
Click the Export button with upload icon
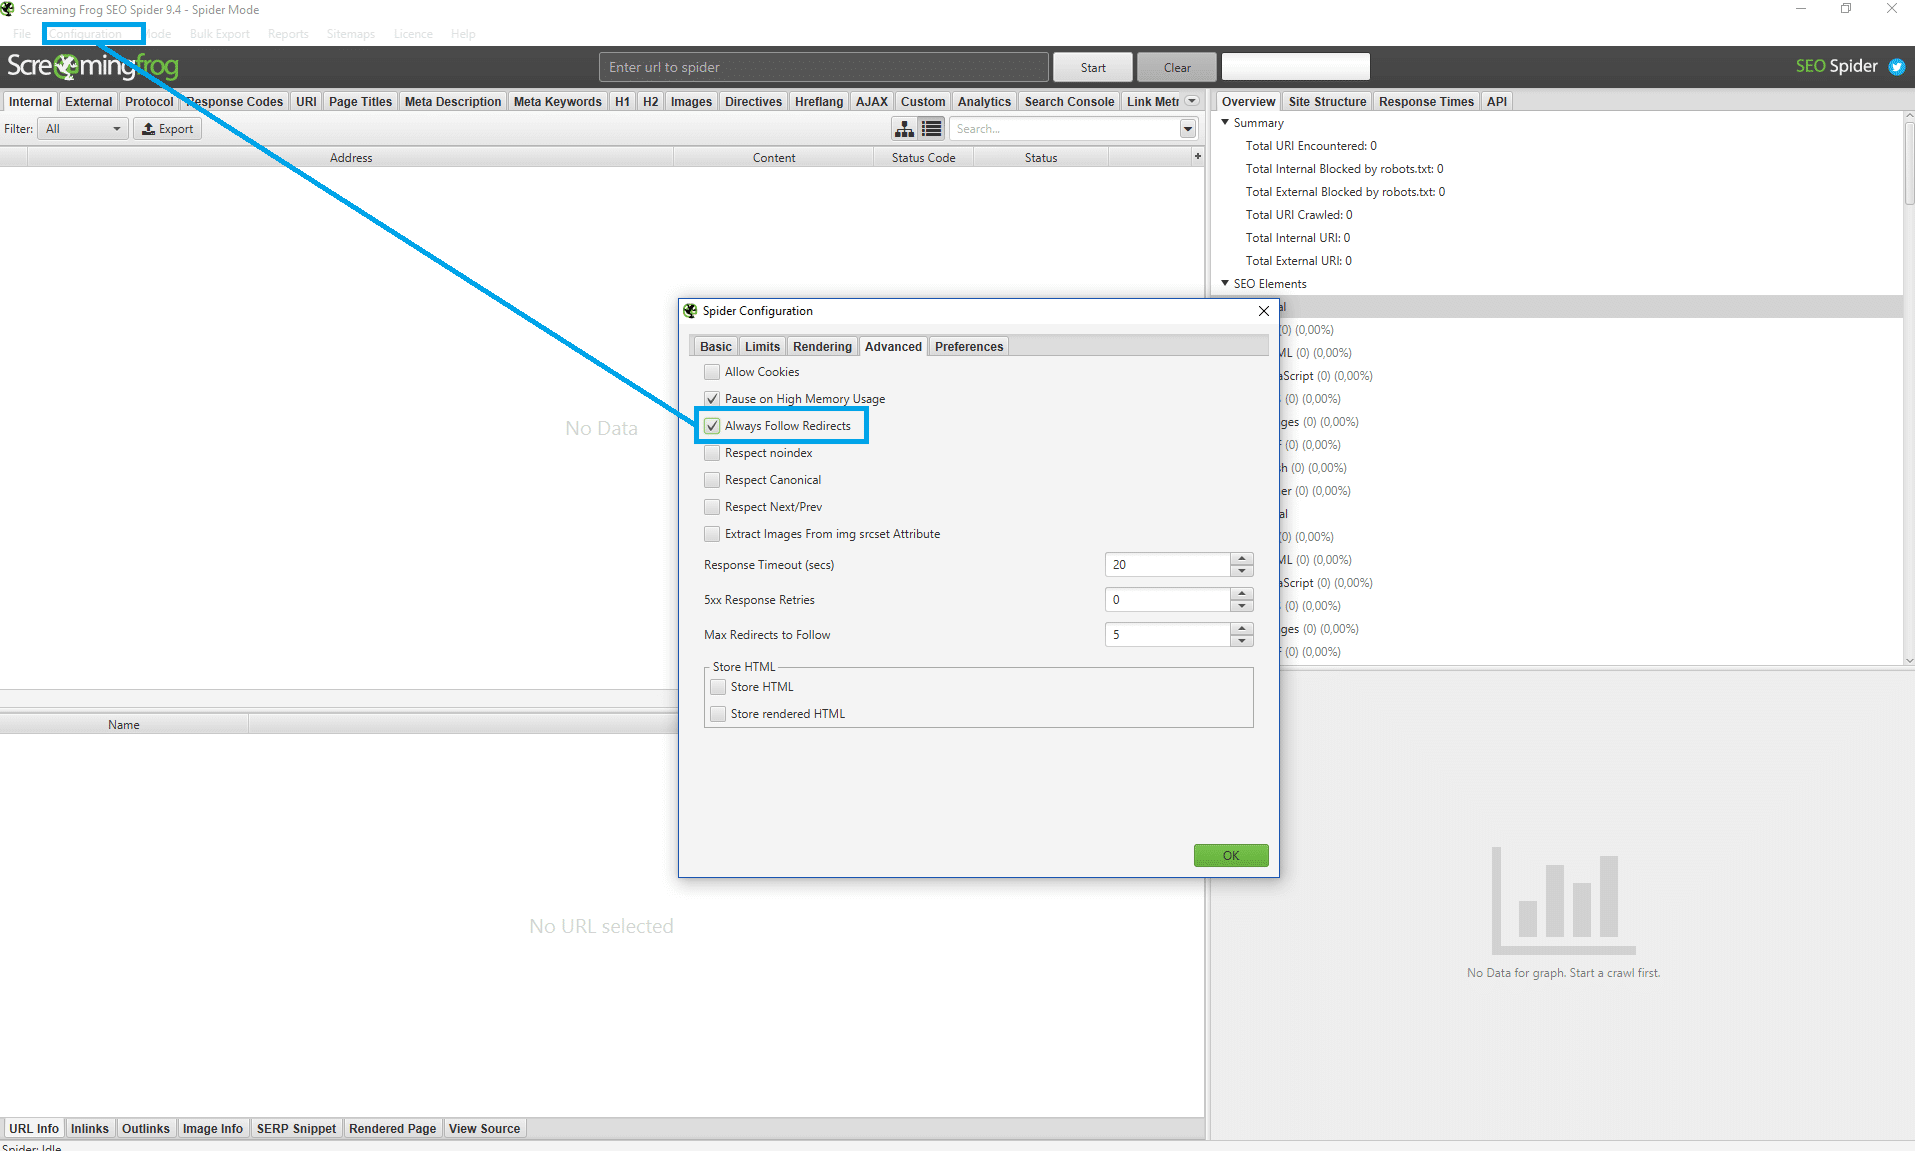tap(167, 129)
